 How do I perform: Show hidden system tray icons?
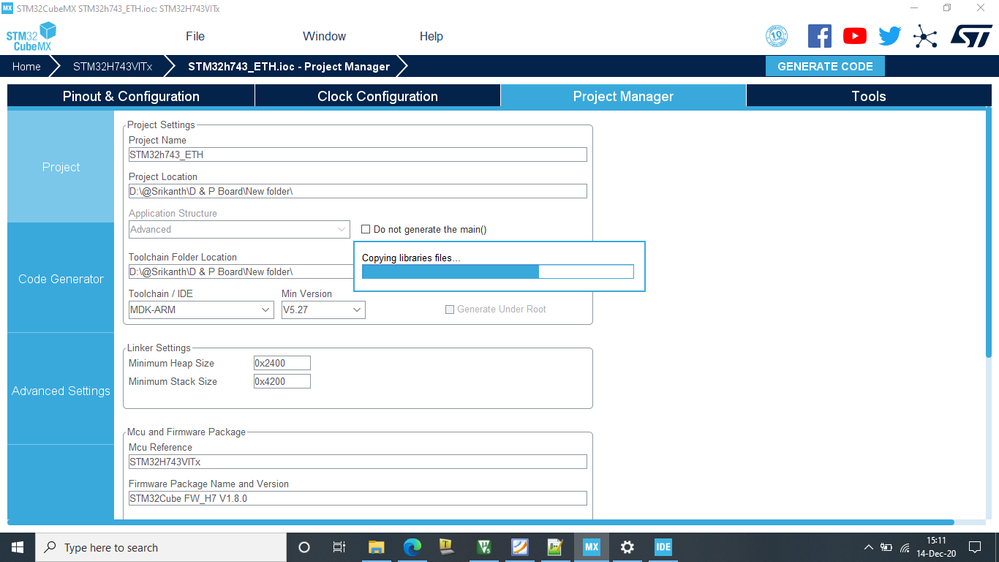tap(868, 547)
